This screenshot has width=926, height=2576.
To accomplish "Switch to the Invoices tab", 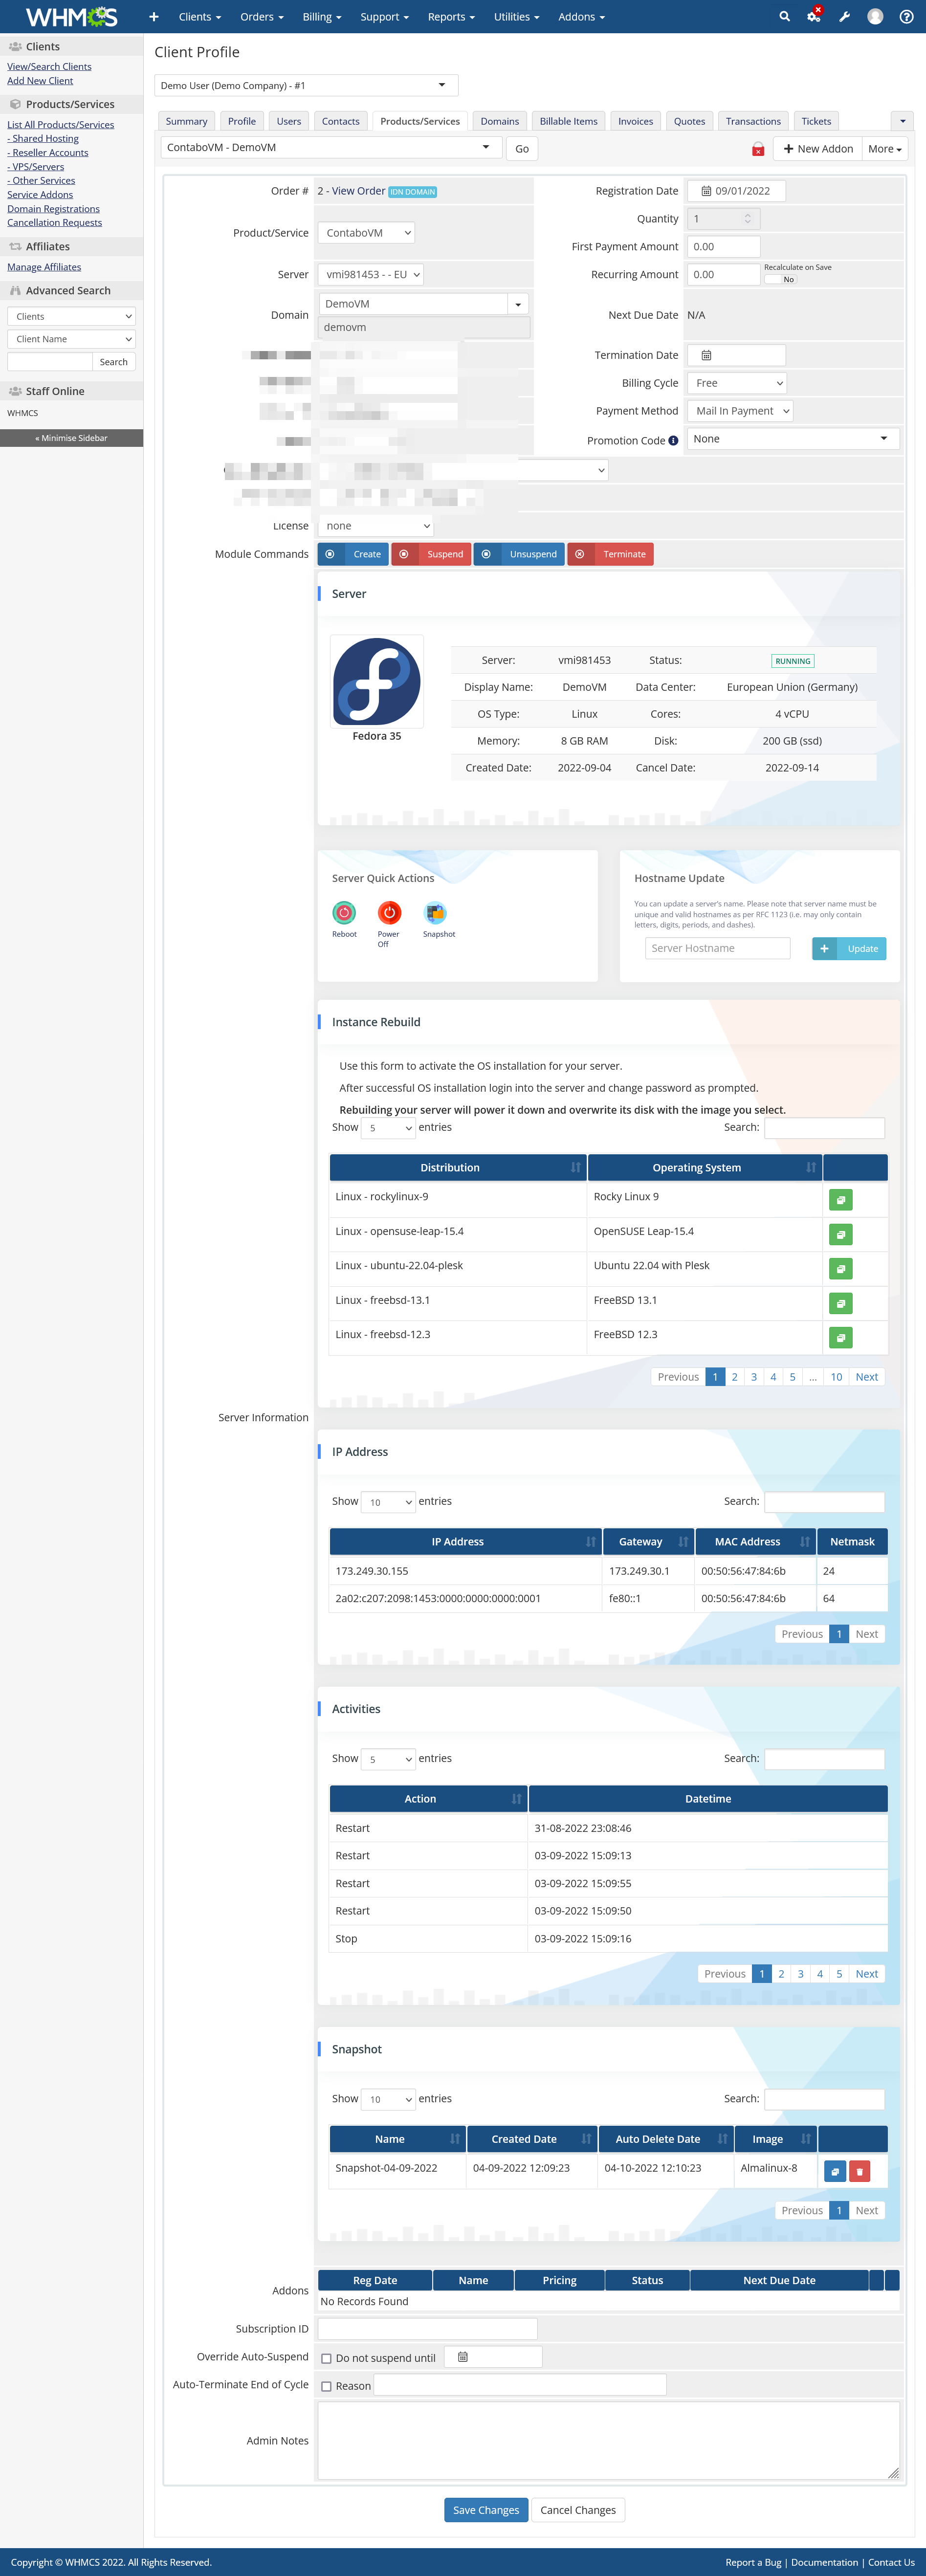I will pos(635,121).
